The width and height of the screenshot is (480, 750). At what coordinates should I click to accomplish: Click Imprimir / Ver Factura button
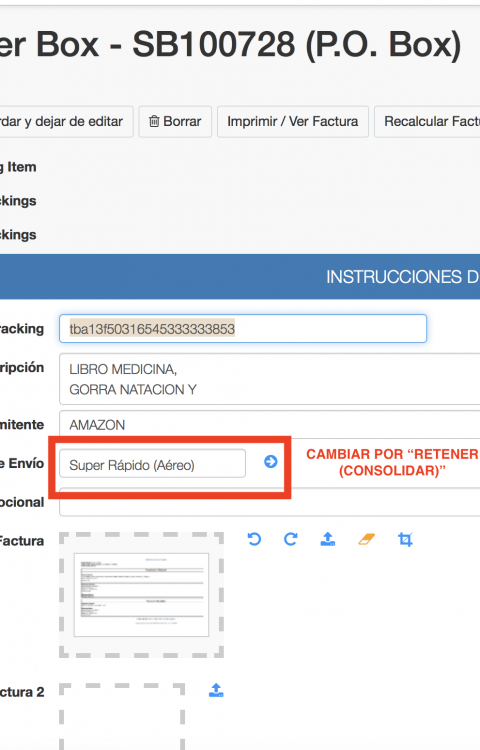click(x=293, y=121)
